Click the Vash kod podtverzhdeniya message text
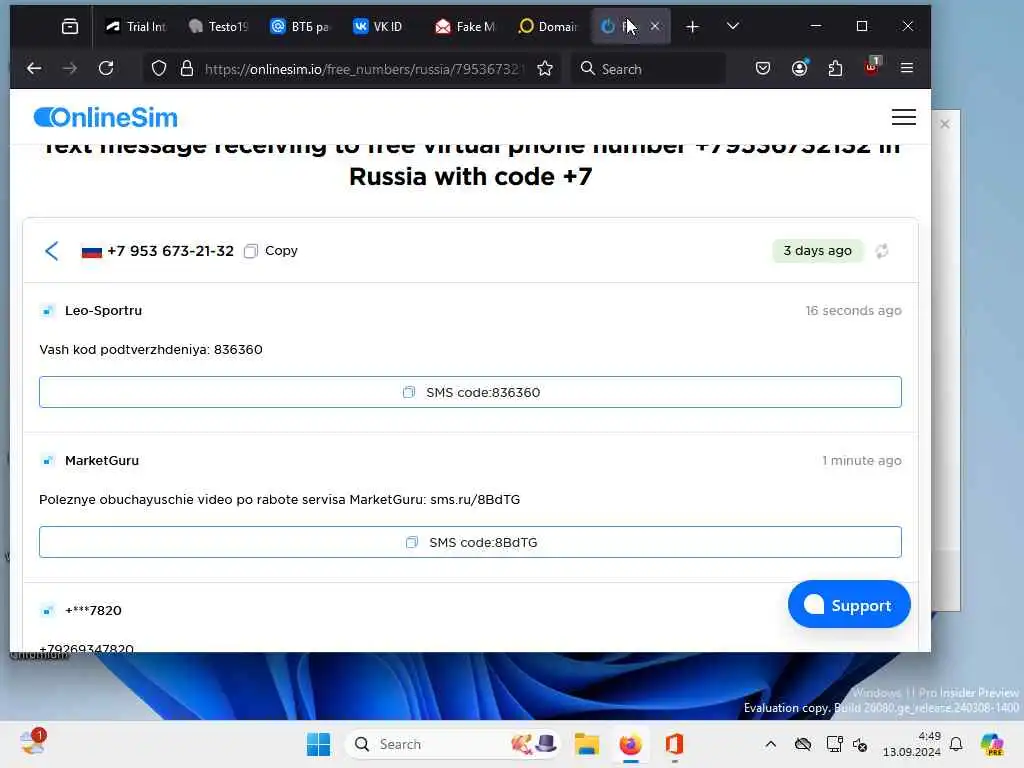 151,349
